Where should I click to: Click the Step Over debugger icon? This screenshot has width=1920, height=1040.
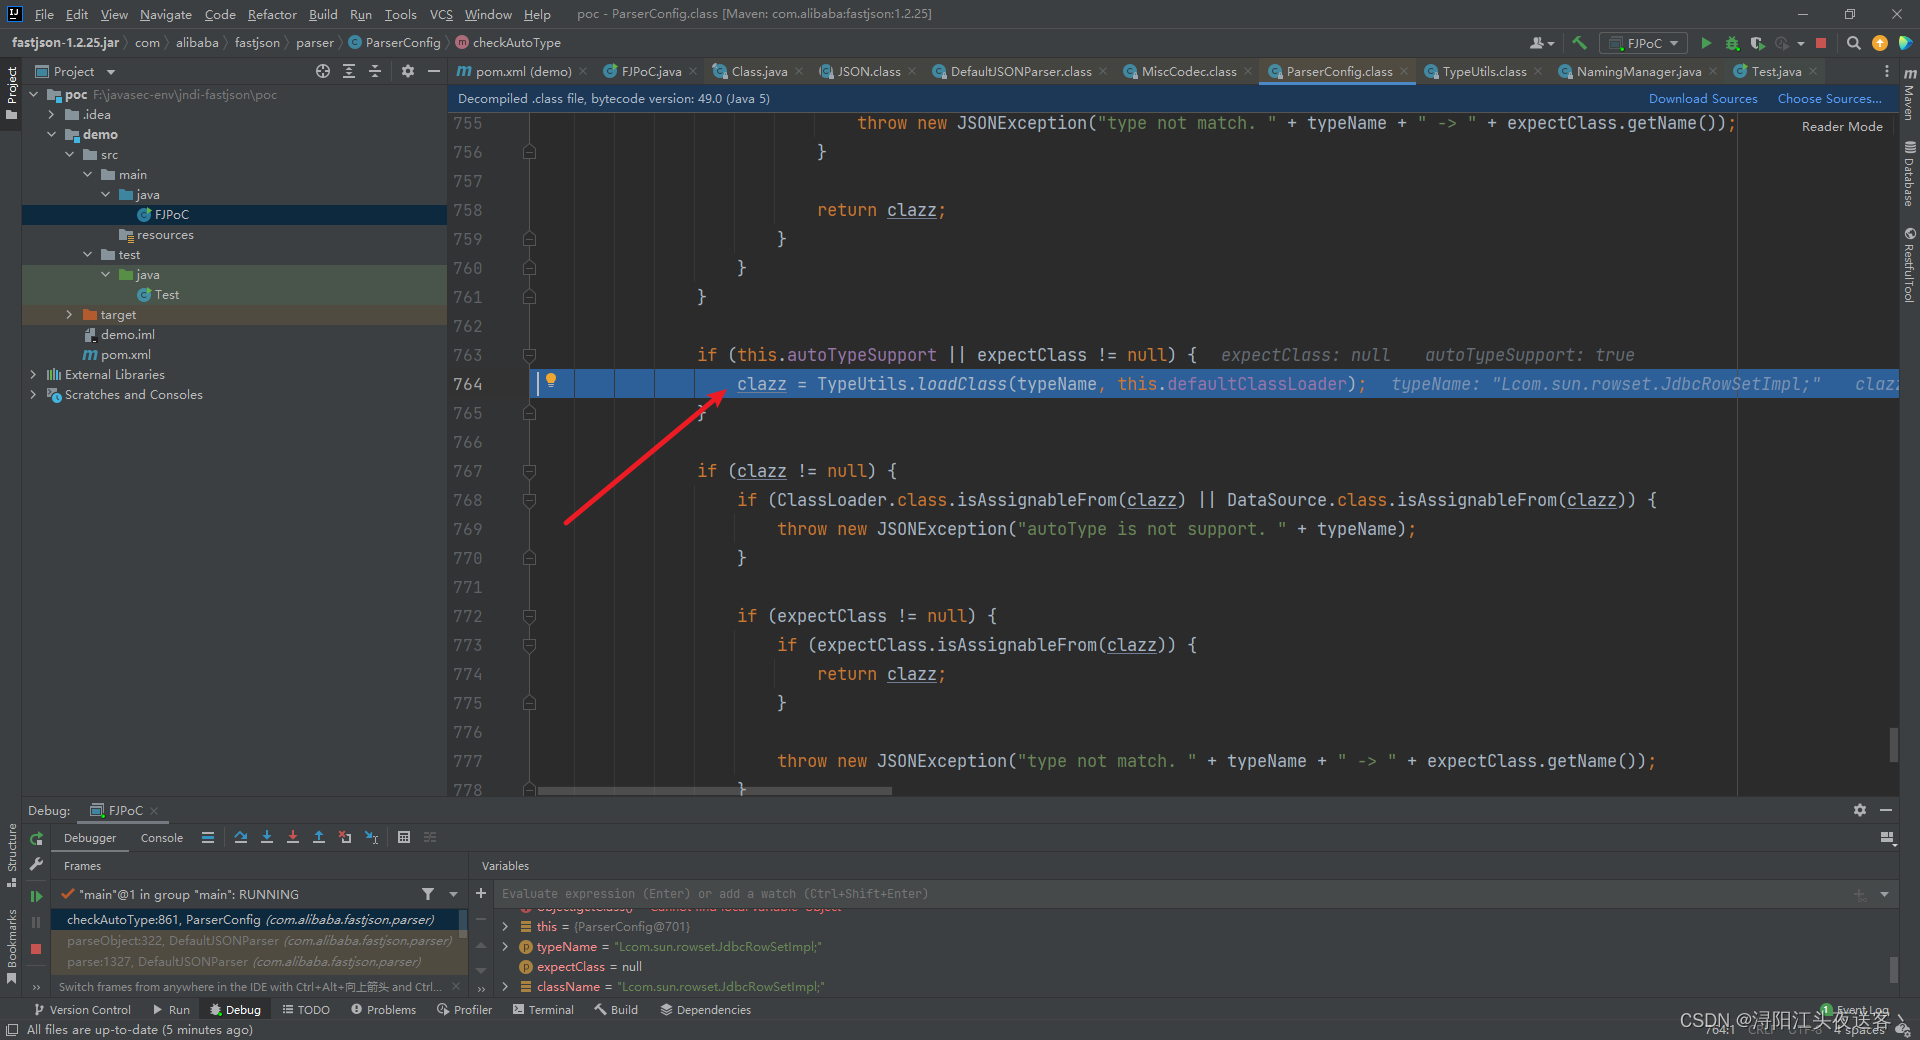pos(241,838)
